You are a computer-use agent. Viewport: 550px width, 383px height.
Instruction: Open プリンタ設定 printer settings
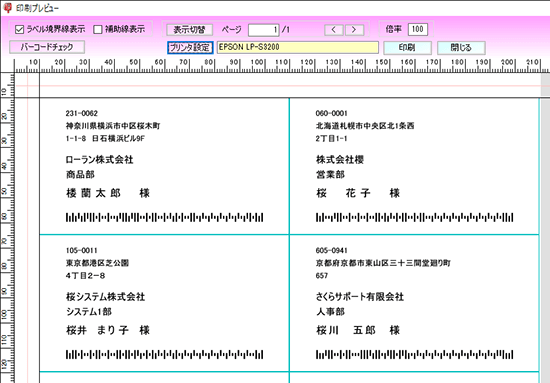pyautogui.click(x=190, y=47)
